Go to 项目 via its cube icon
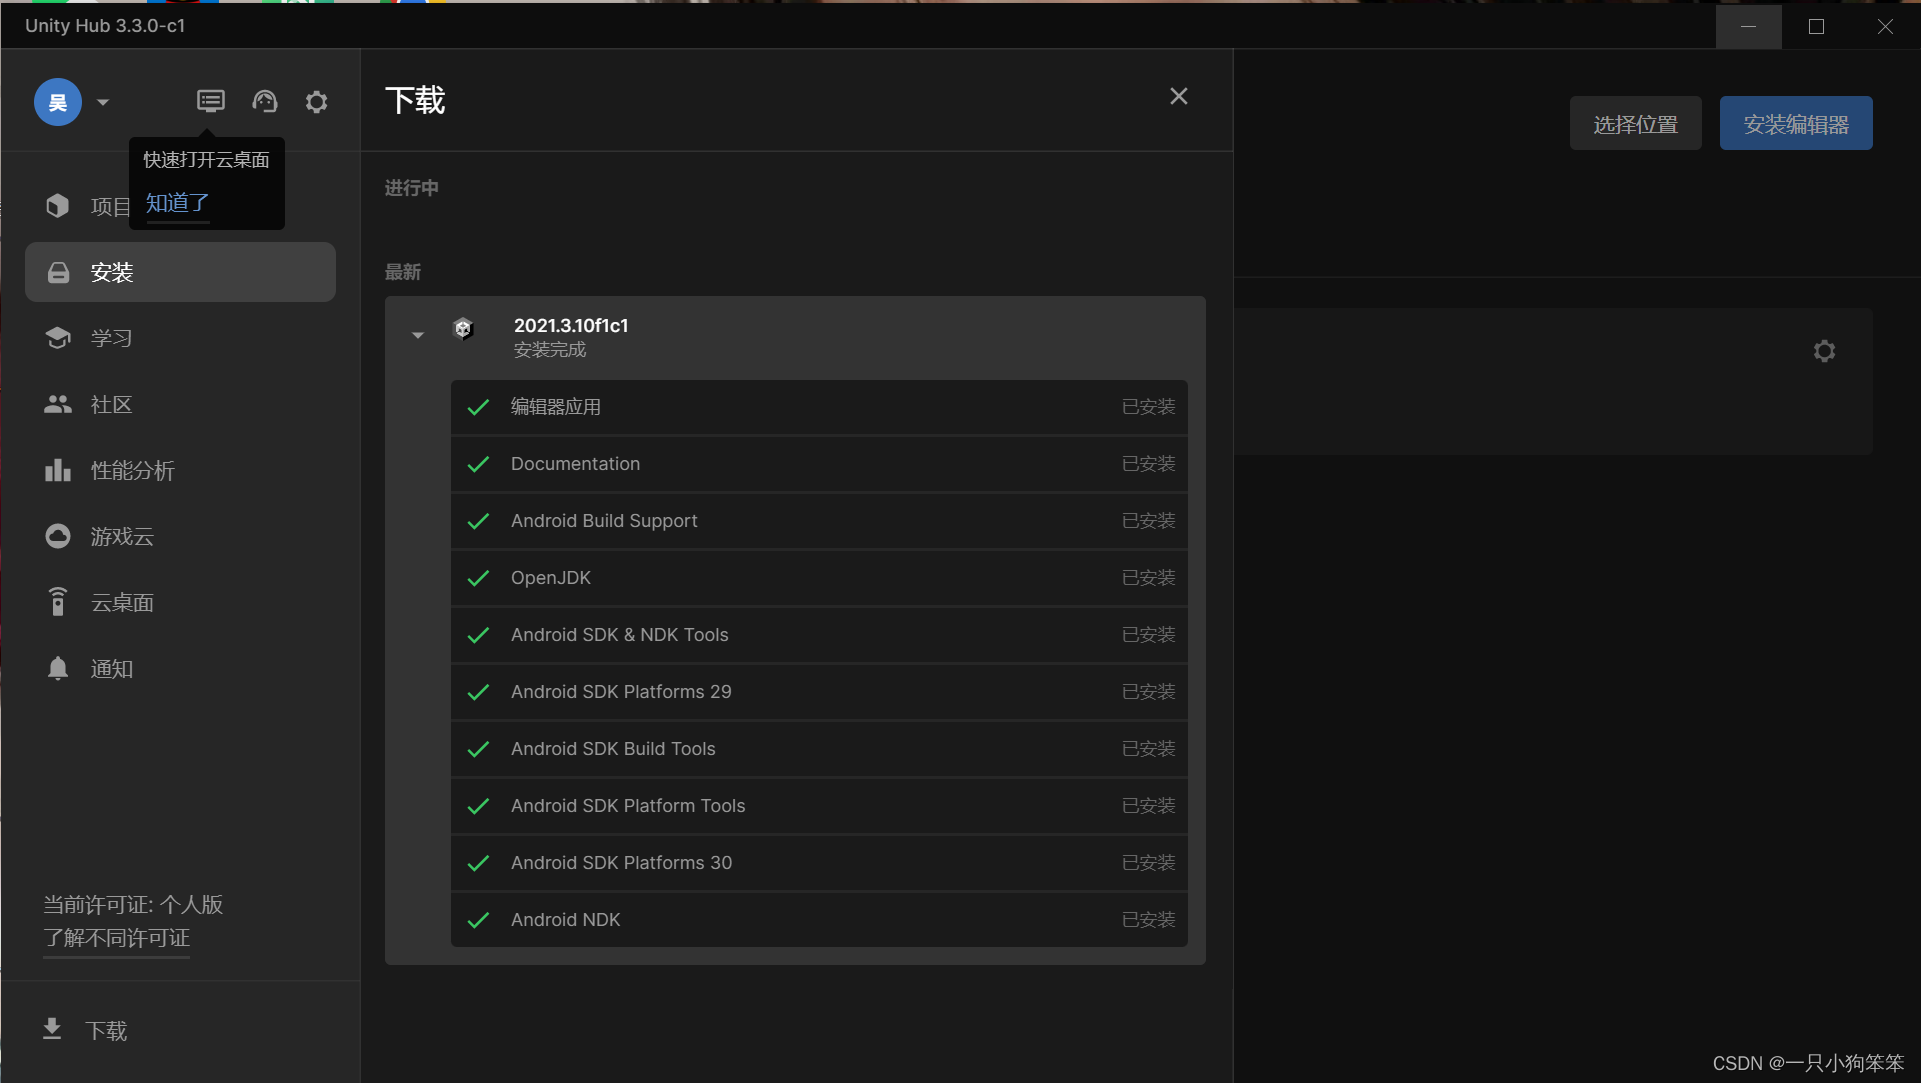The image size is (1921, 1083). coord(58,206)
